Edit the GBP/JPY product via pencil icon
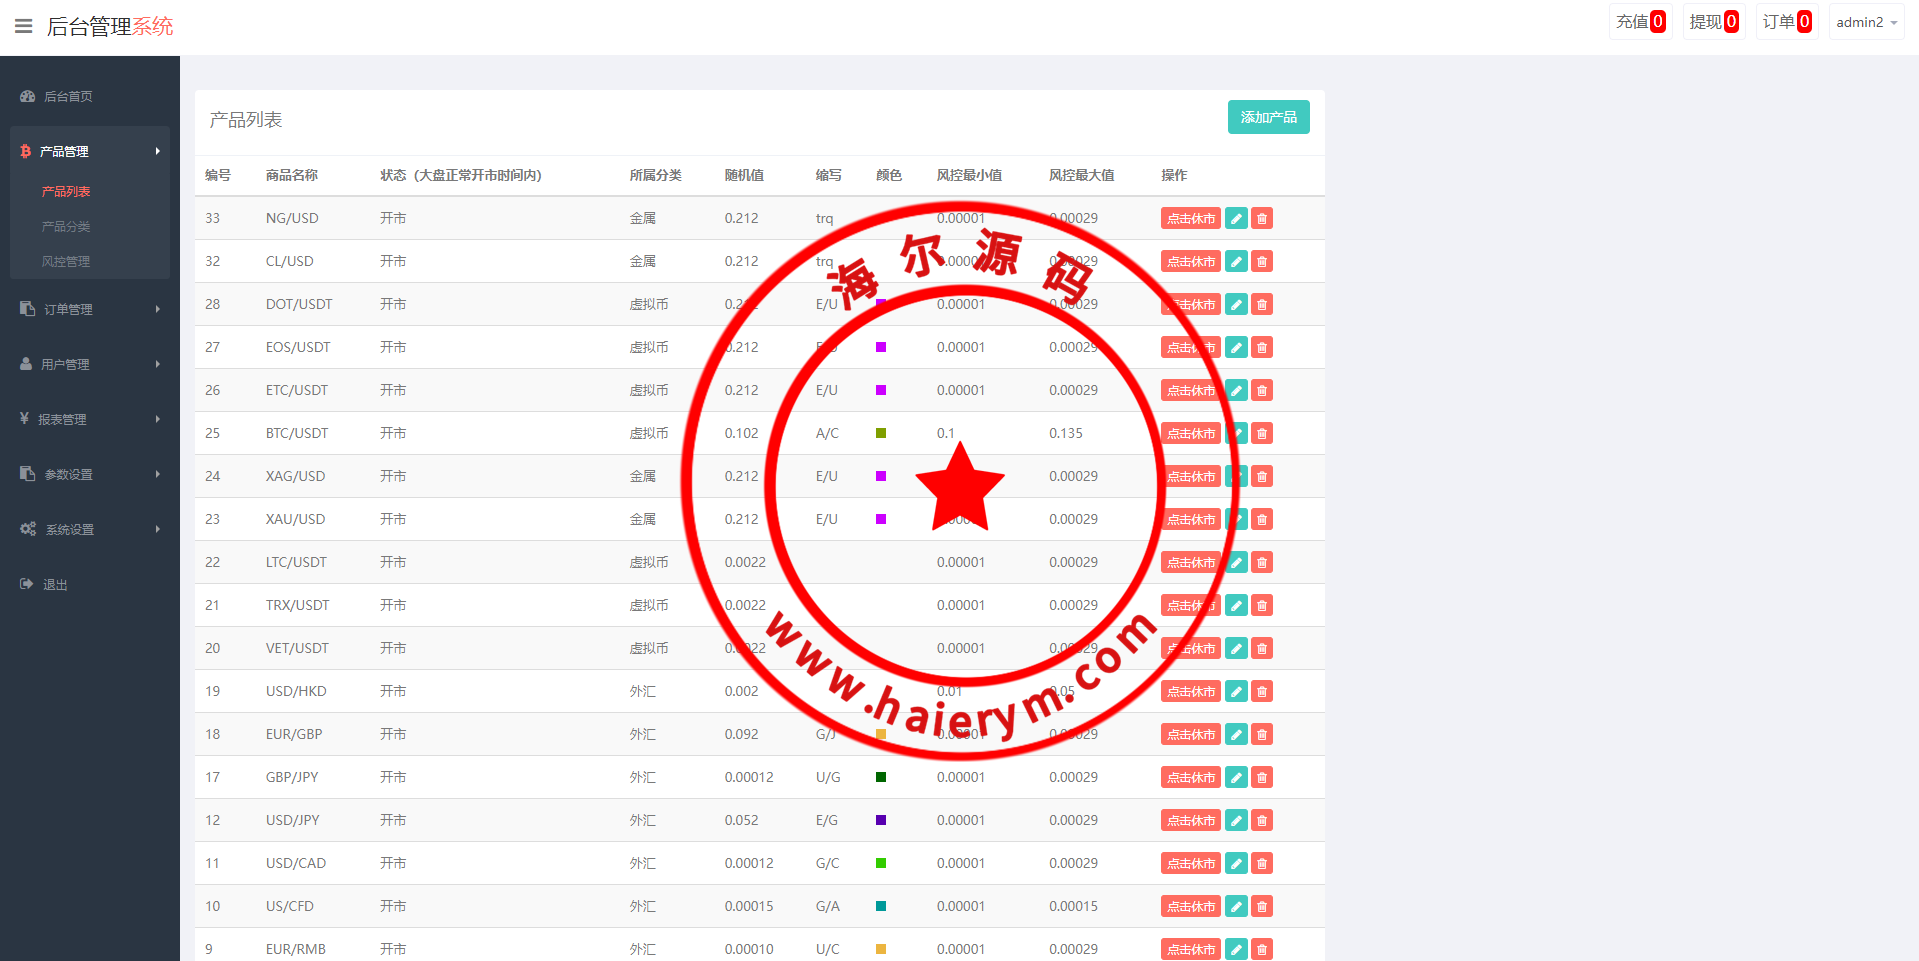Screen dimensions: 1919x961 pyautogui.click(x=1236, y=777)
